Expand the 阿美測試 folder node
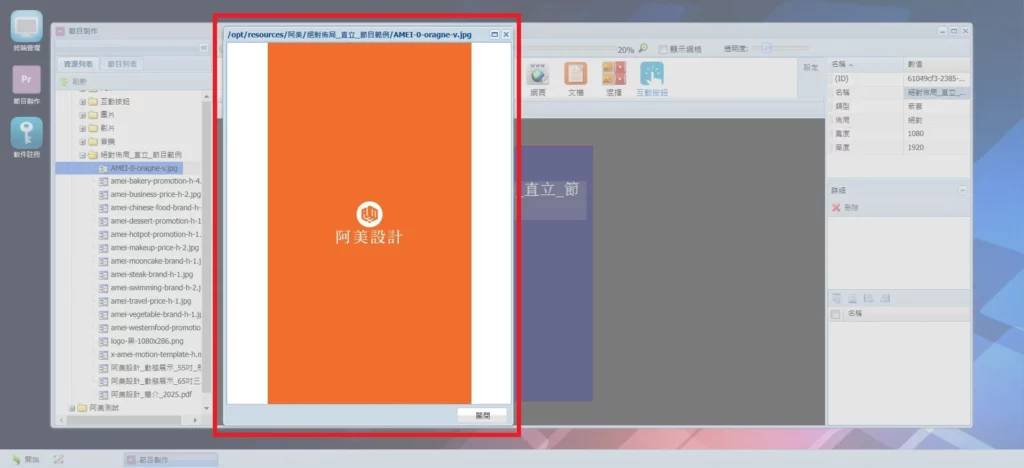The width and height of the screenshot is (1024, 468). [71, 408]
